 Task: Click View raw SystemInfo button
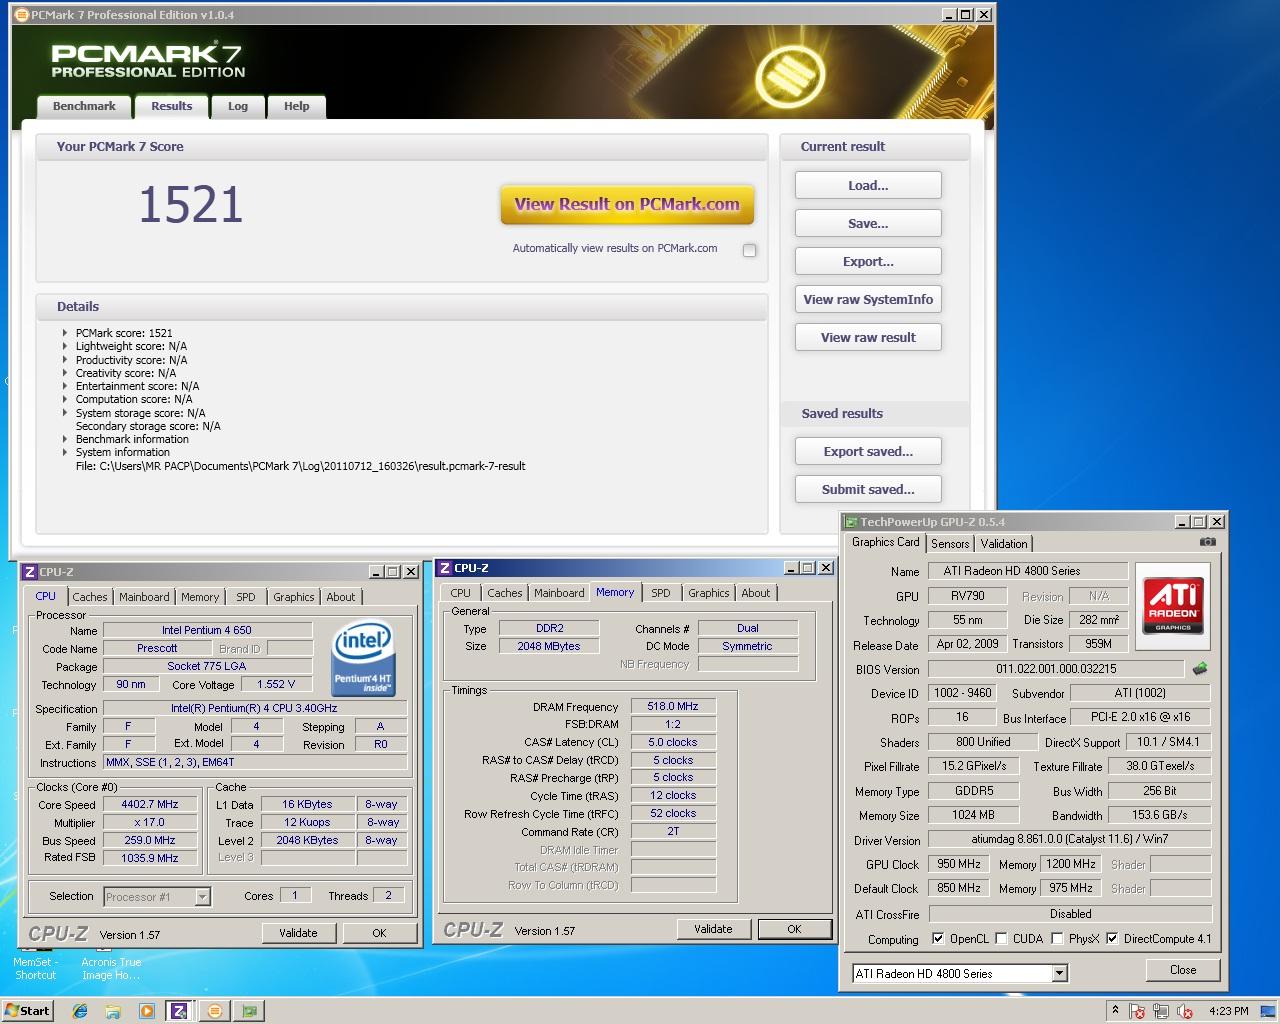click(x=868, y=299)
